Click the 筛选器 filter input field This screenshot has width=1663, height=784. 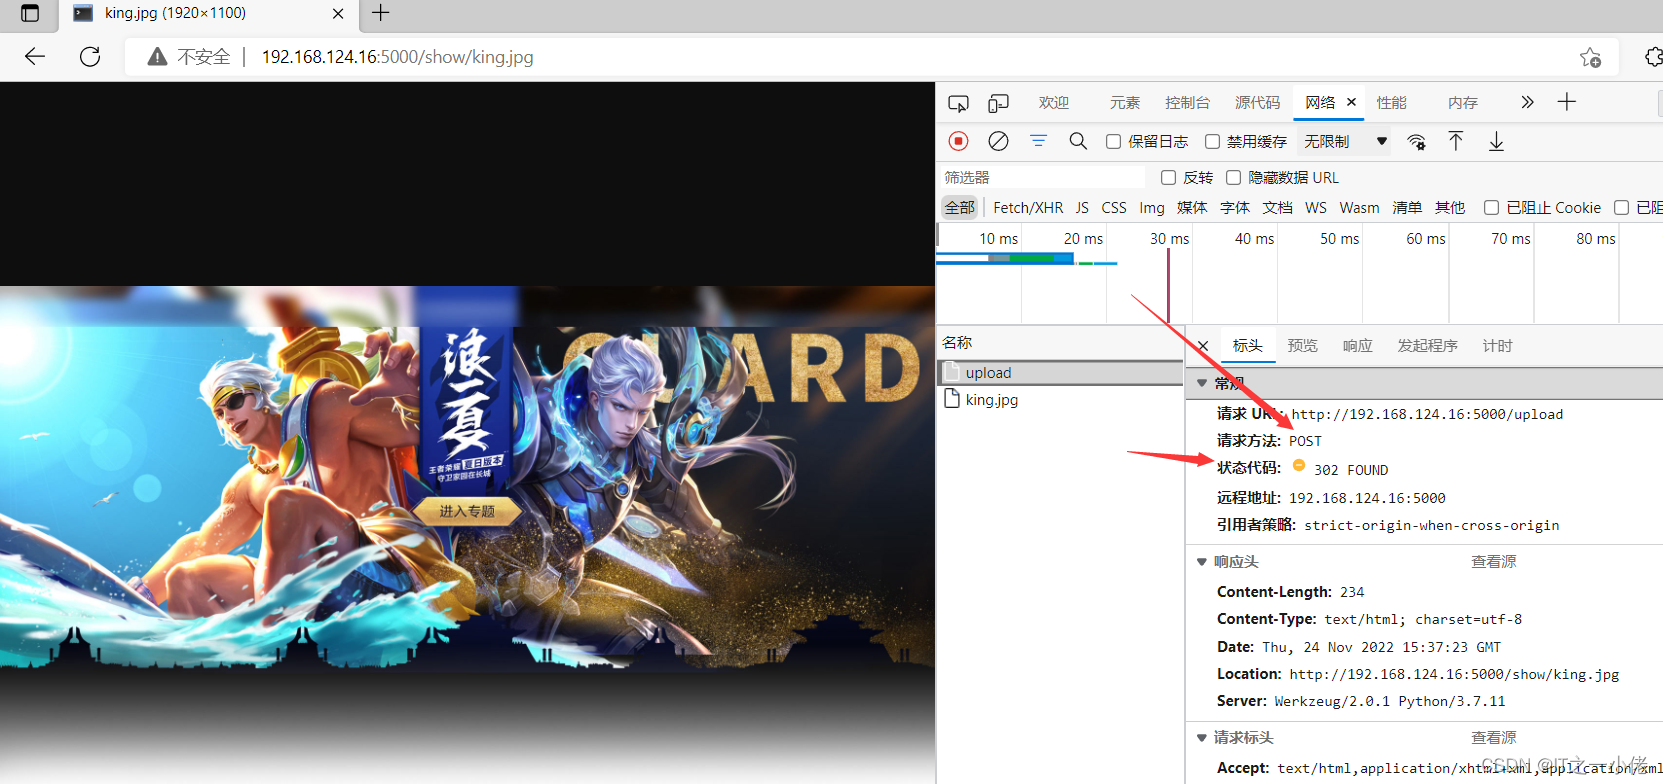(1043, 178)
